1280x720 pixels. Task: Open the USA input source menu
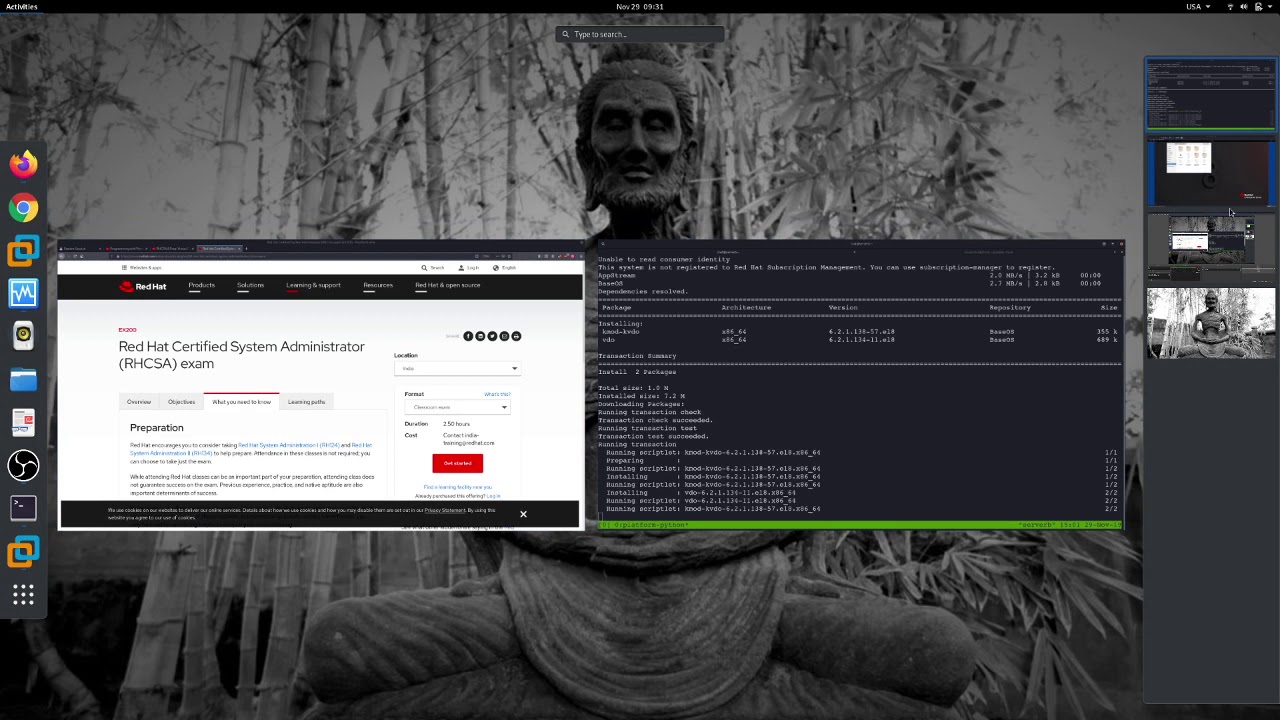1197,6
